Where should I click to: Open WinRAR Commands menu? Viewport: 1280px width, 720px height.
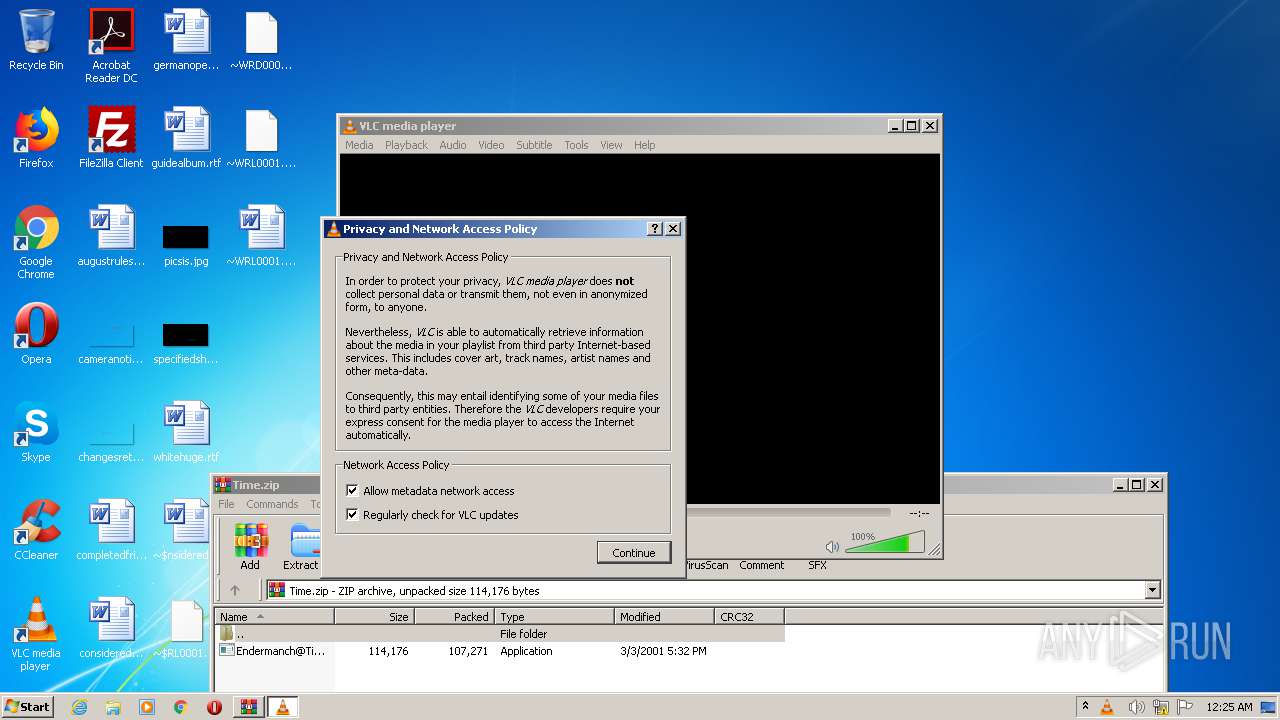click(x=272, y=504)
